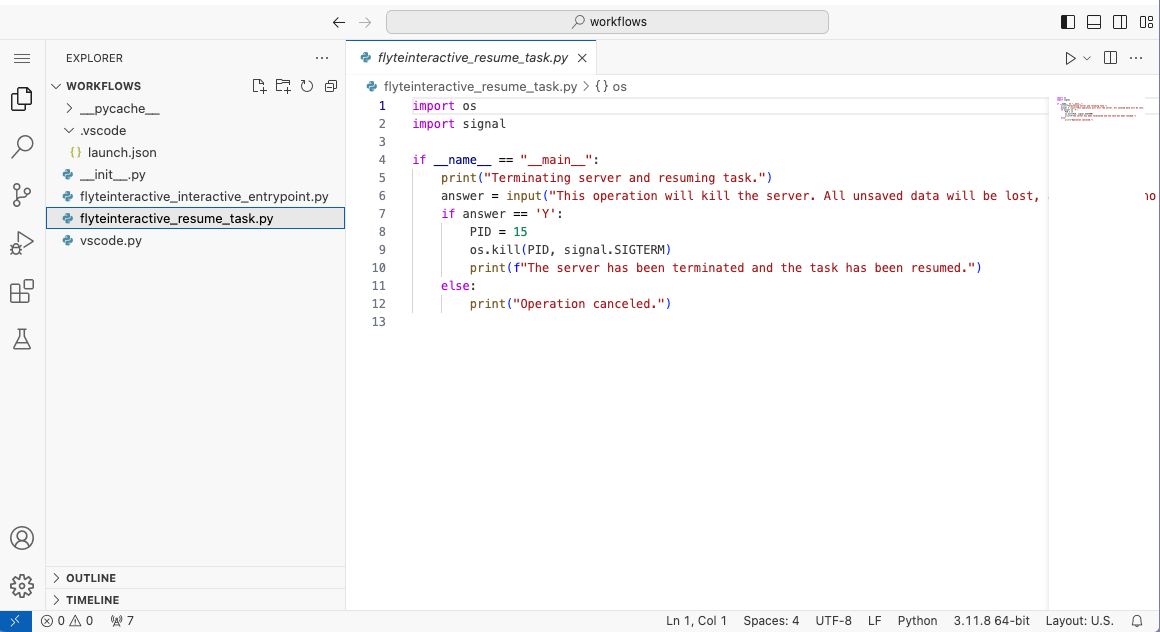Open the hamburger application menu
1160x632 pixels.
pyautogui.click(x=22, y=58)
